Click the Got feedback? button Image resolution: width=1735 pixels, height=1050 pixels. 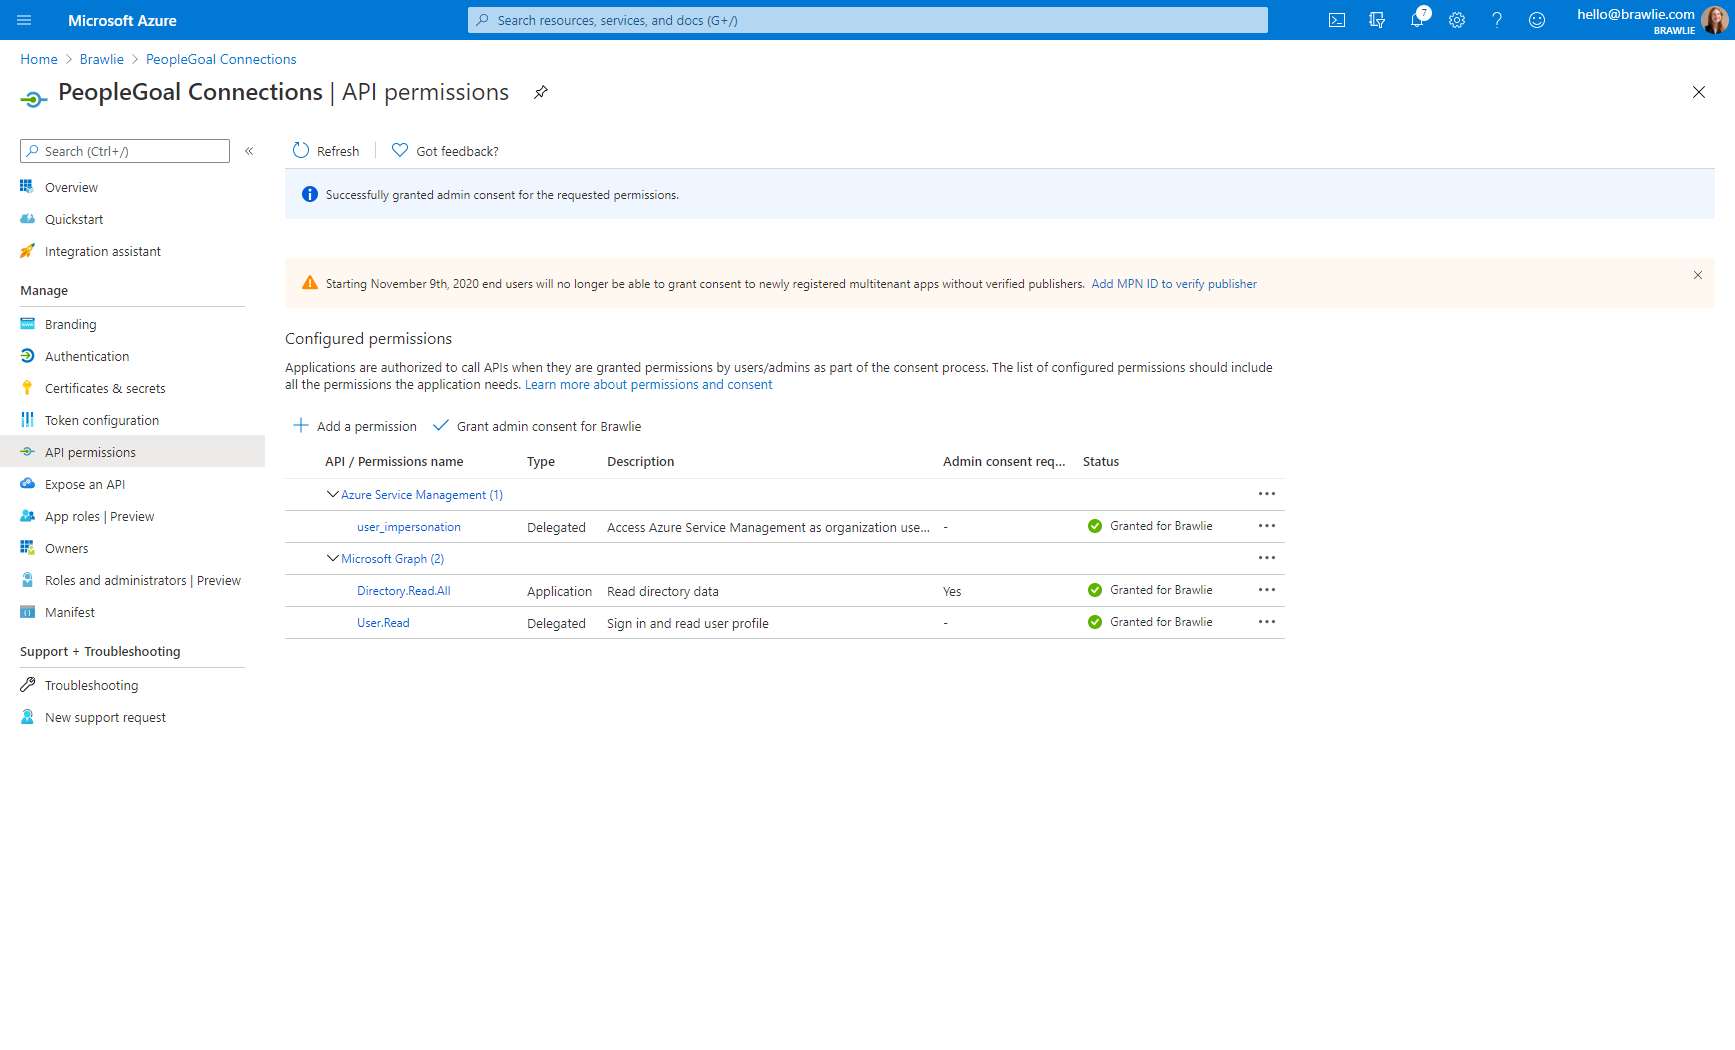(x=445, y=151)
